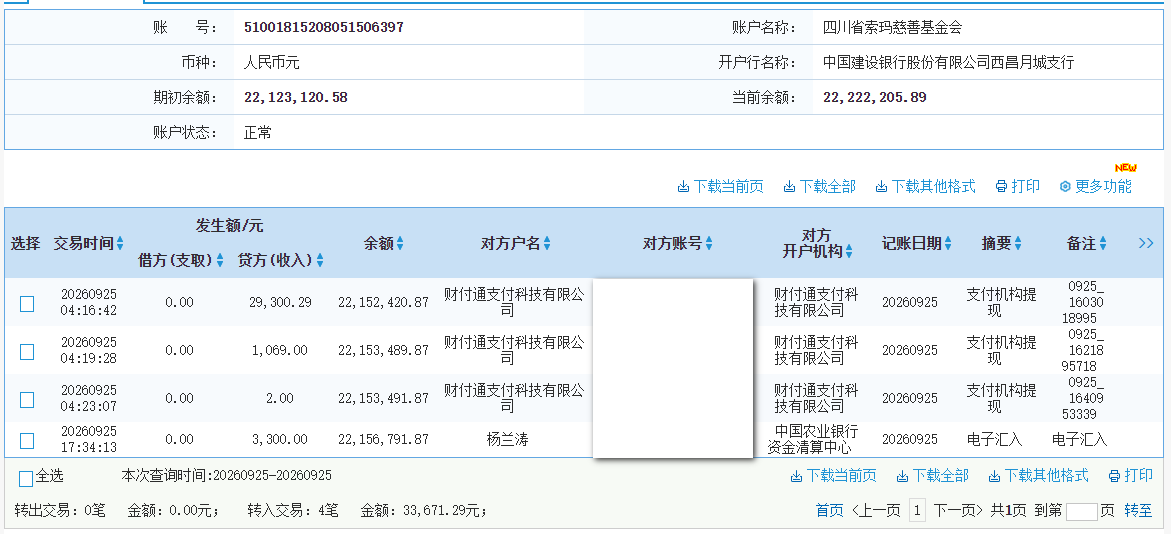
Task: Check the 04:16:42 transaction row checkbox
Action: 27,303
